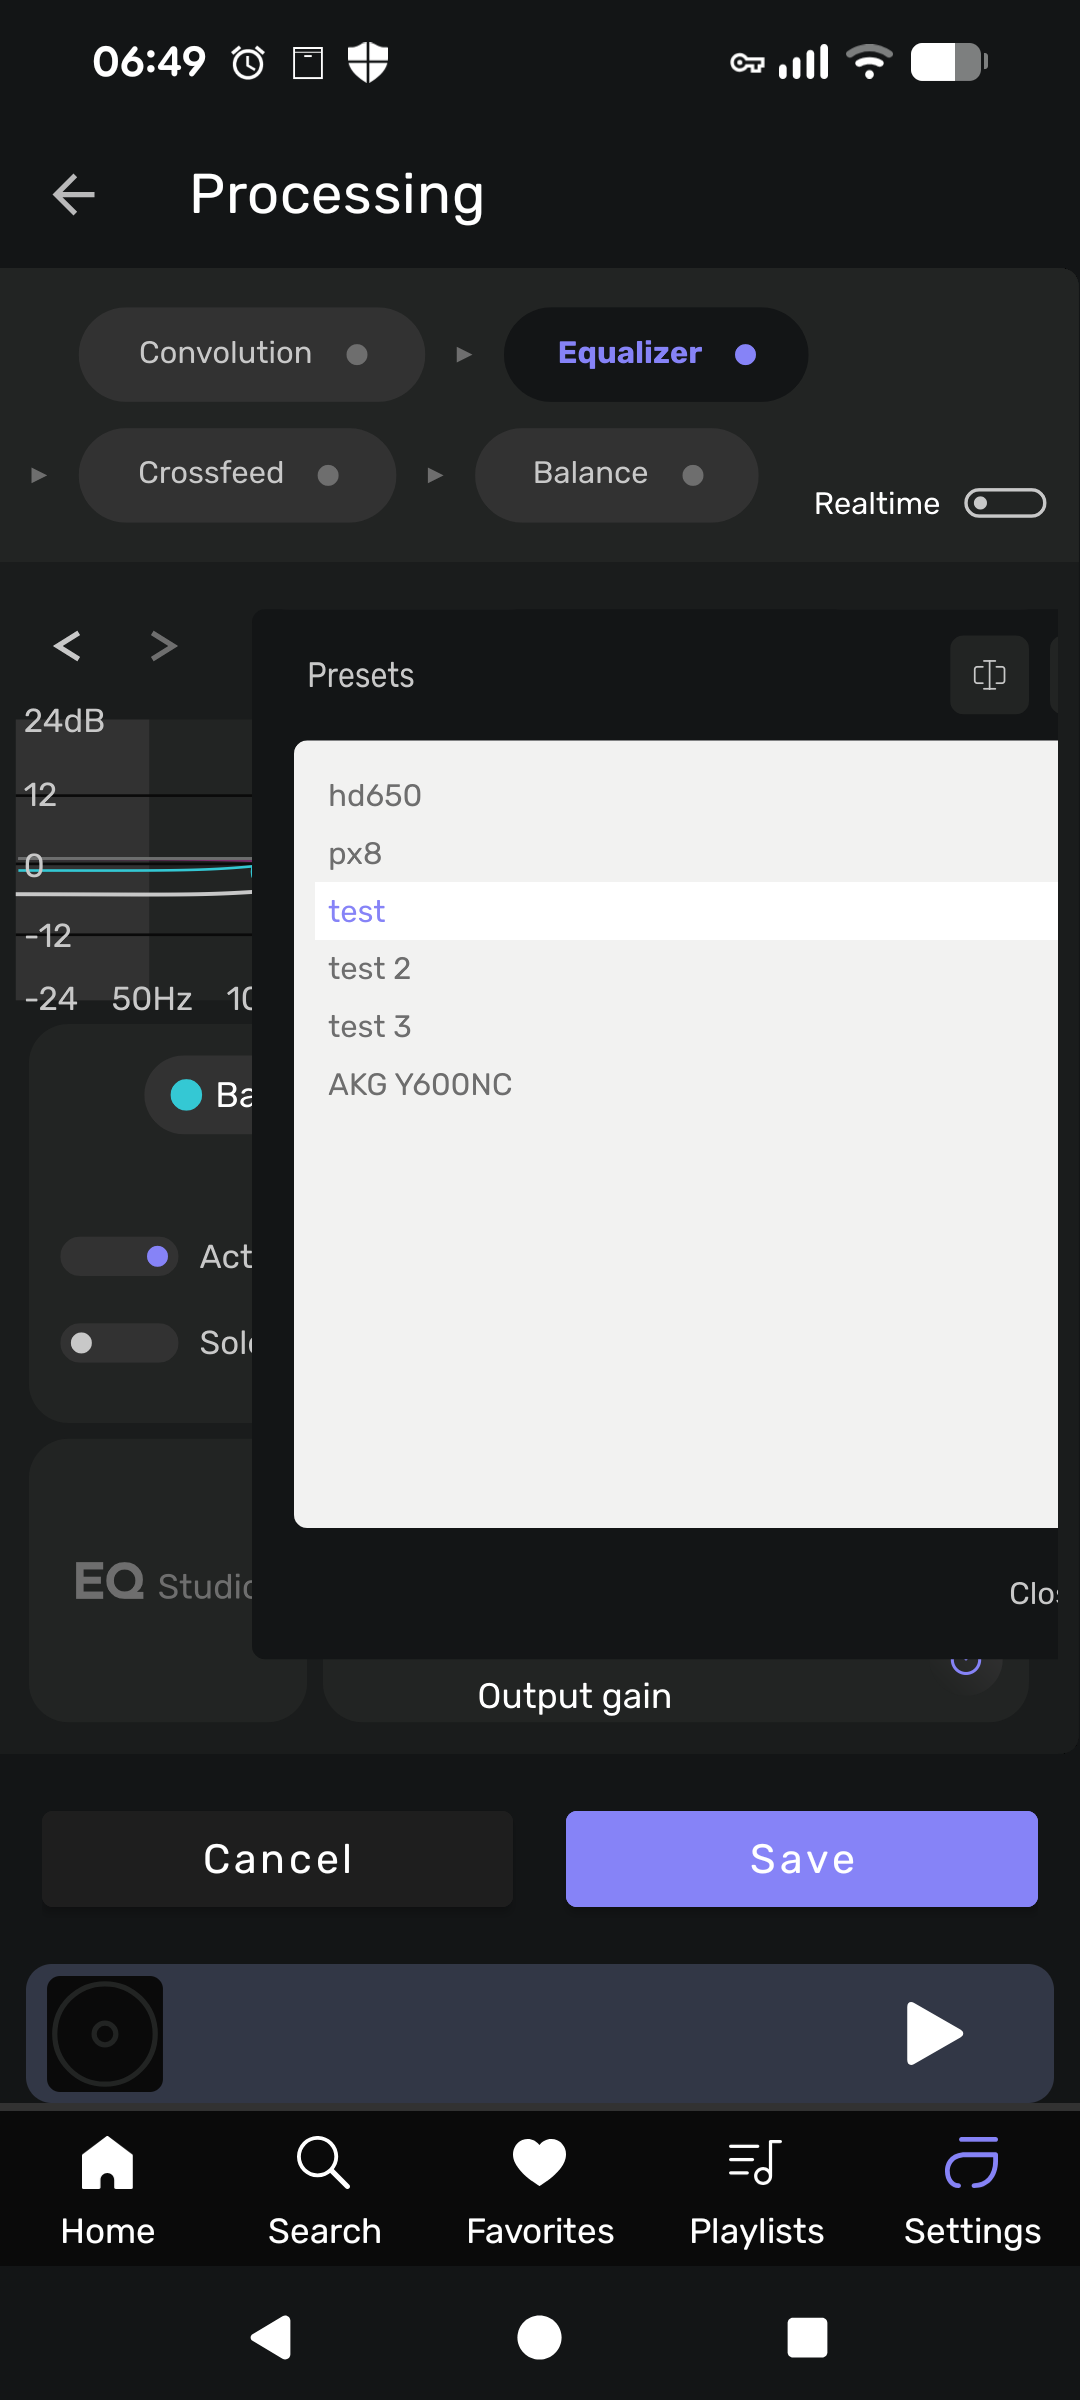This screenshot has height=2400, width=1080.
Task: Switch to the Crossfeed stage
Action: point(237,475)
